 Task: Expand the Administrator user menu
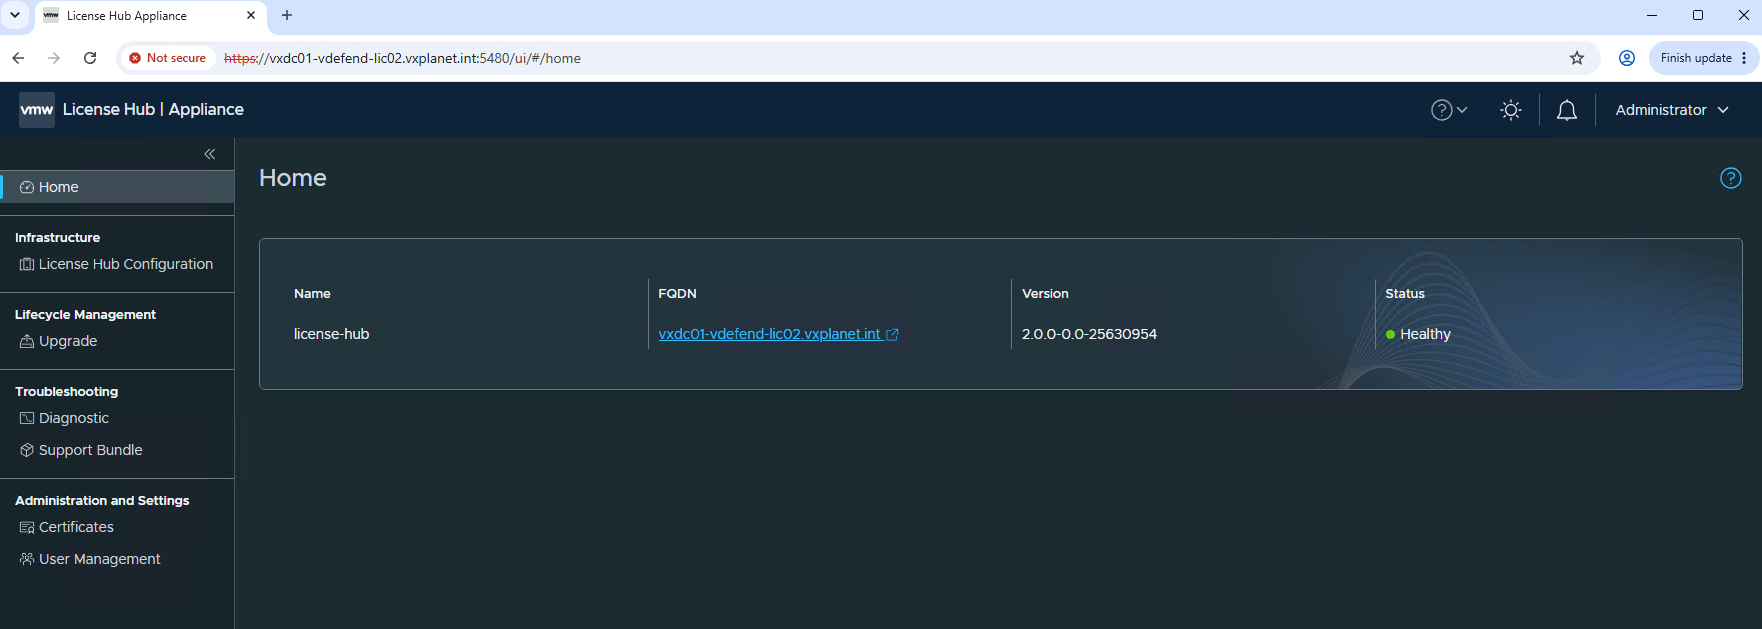pyautogui.click(x=1672, y=110)
